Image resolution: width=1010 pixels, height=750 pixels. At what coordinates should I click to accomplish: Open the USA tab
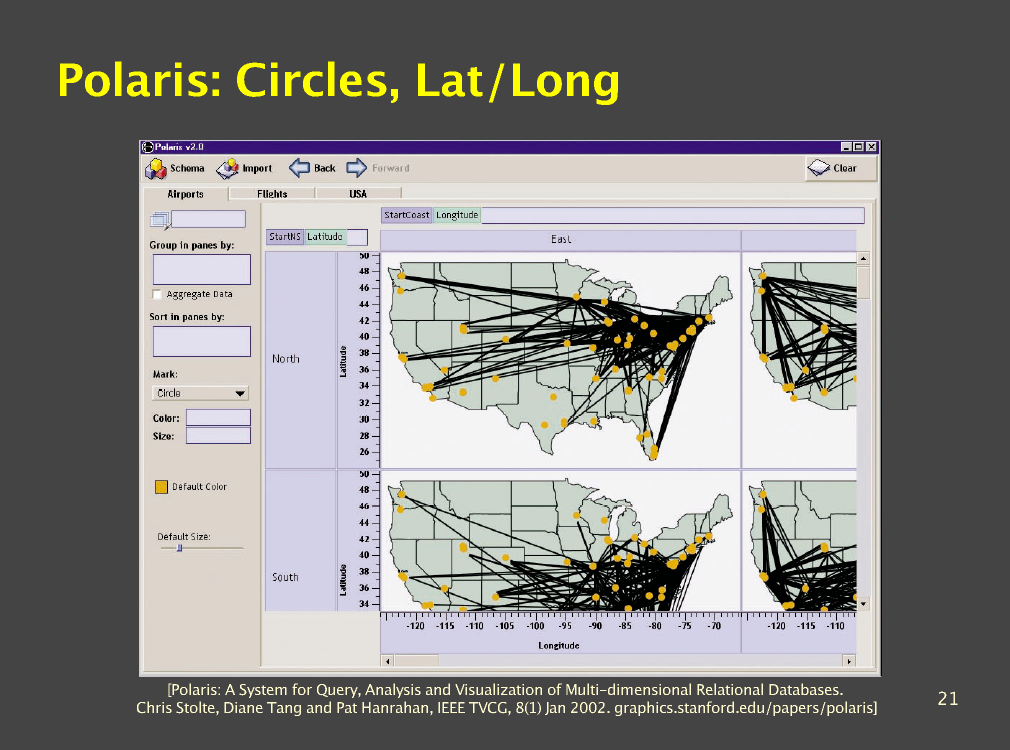[358, 193]
